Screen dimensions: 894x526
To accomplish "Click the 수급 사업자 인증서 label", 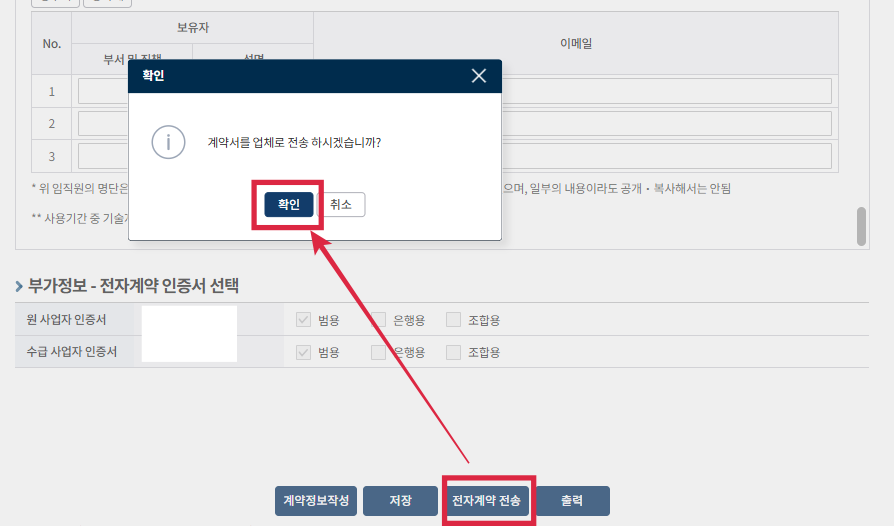I will tap(72, 352).
